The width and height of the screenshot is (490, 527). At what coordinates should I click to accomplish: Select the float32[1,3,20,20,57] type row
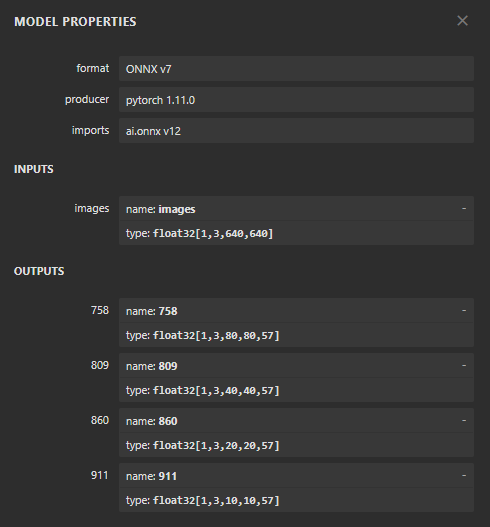pyautogui.click(x=296, y=445)
